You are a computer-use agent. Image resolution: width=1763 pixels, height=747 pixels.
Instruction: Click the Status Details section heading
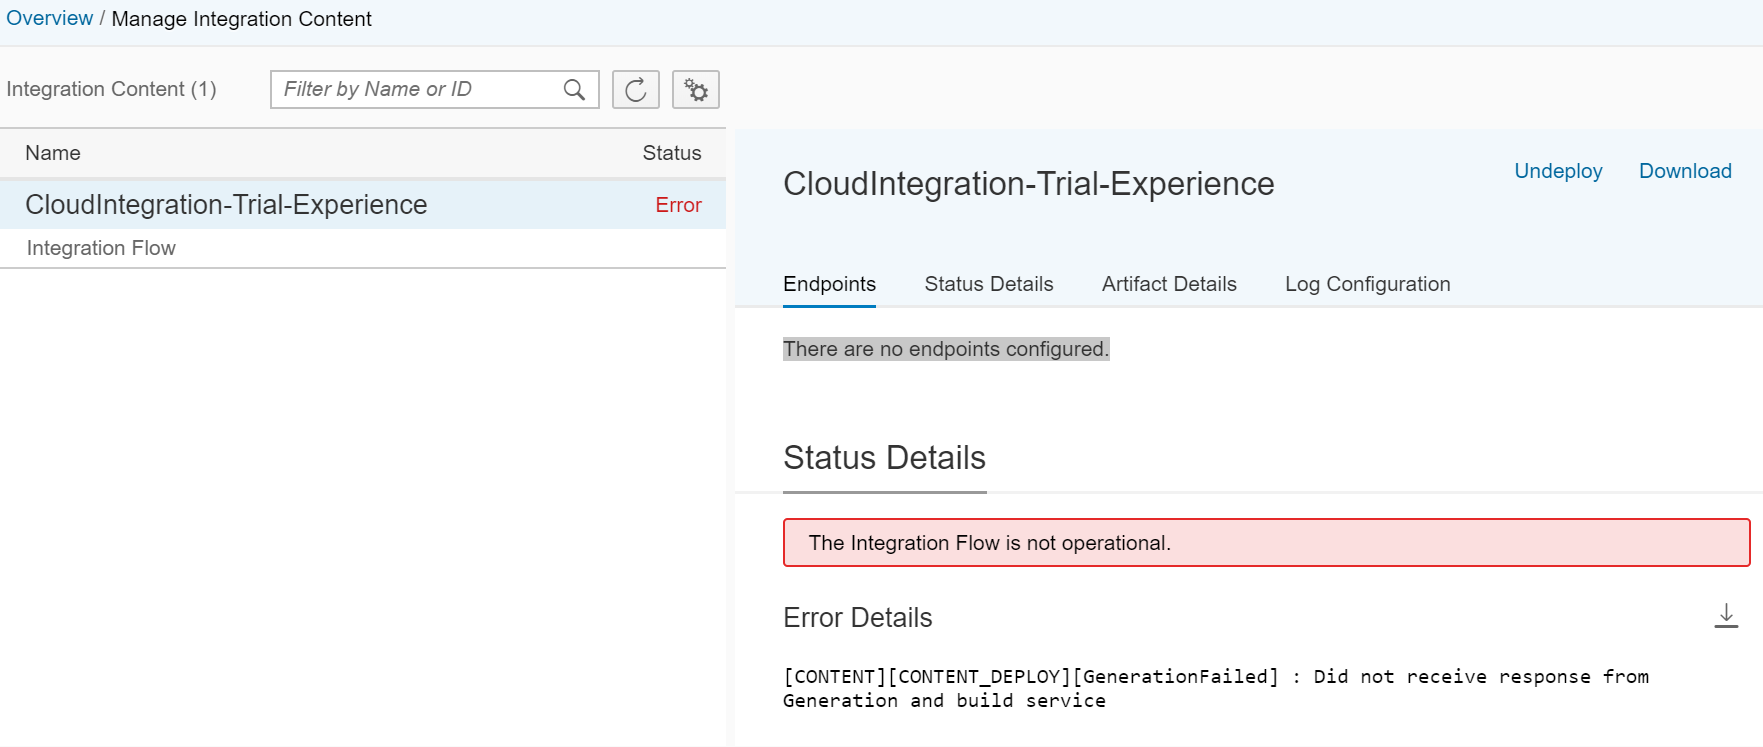point(884,458)
